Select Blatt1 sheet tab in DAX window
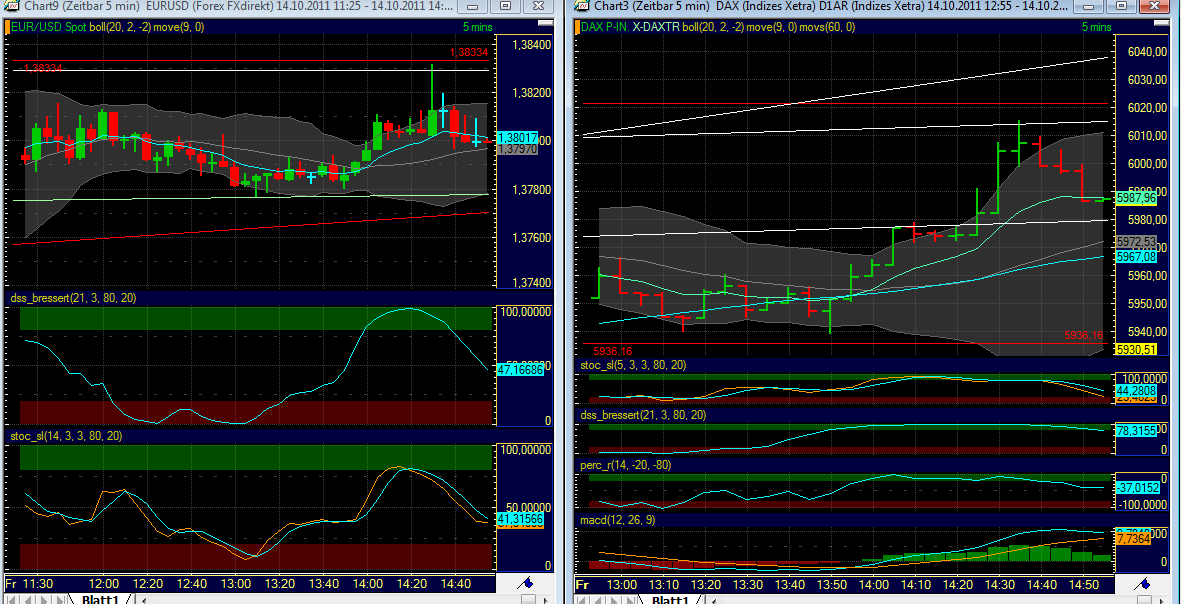 click(671, 599)
